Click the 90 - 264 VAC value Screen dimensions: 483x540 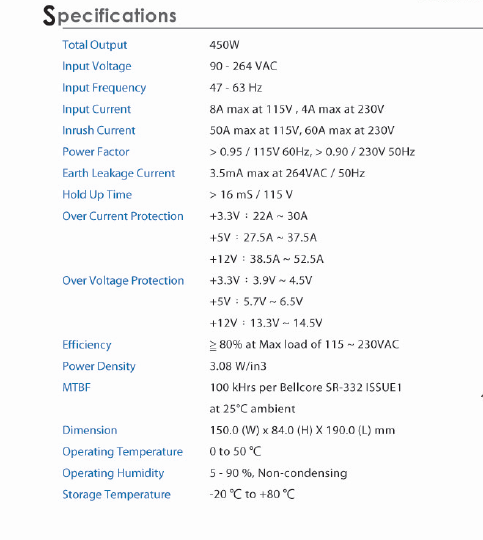point(243,66)
